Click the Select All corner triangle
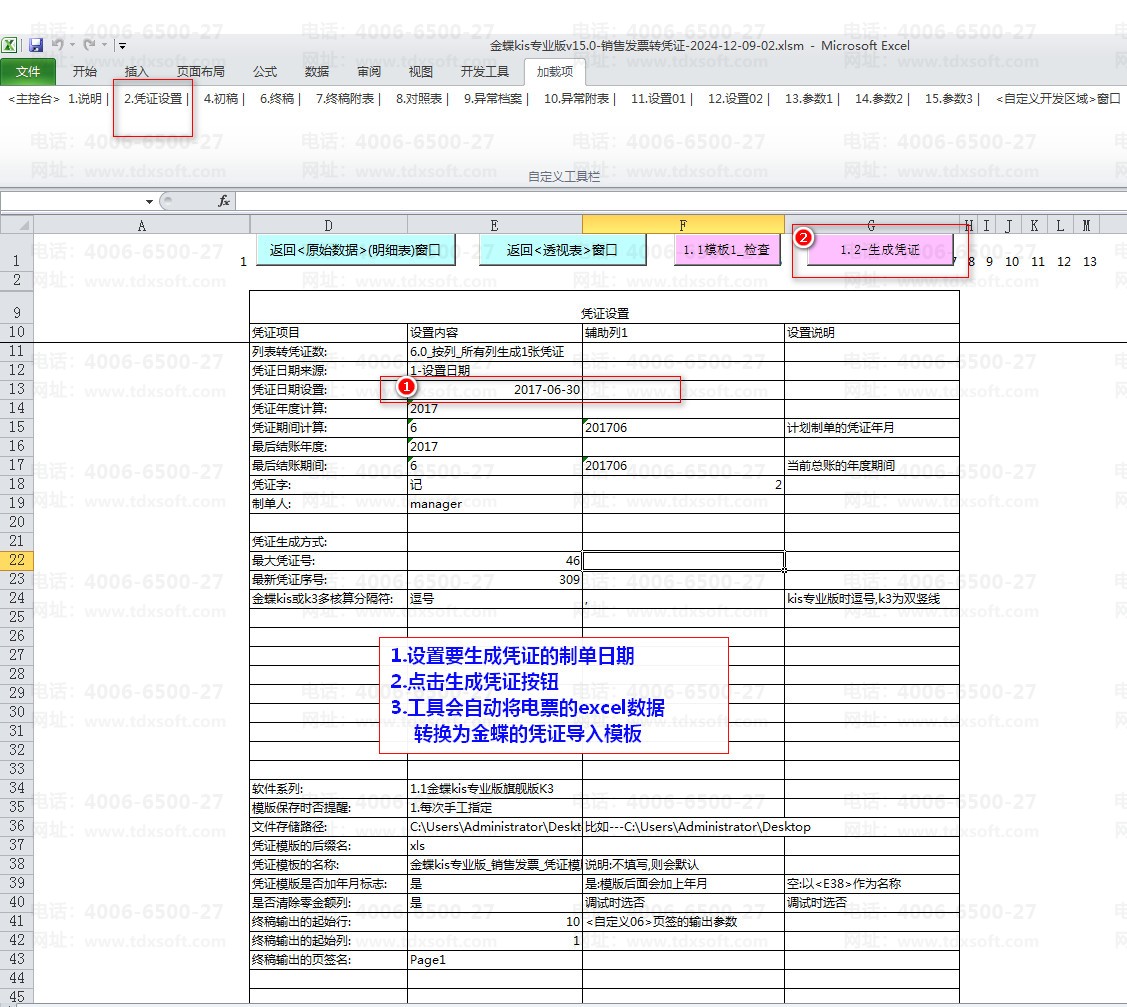The image size is (1127, 1007). [25, 226]
